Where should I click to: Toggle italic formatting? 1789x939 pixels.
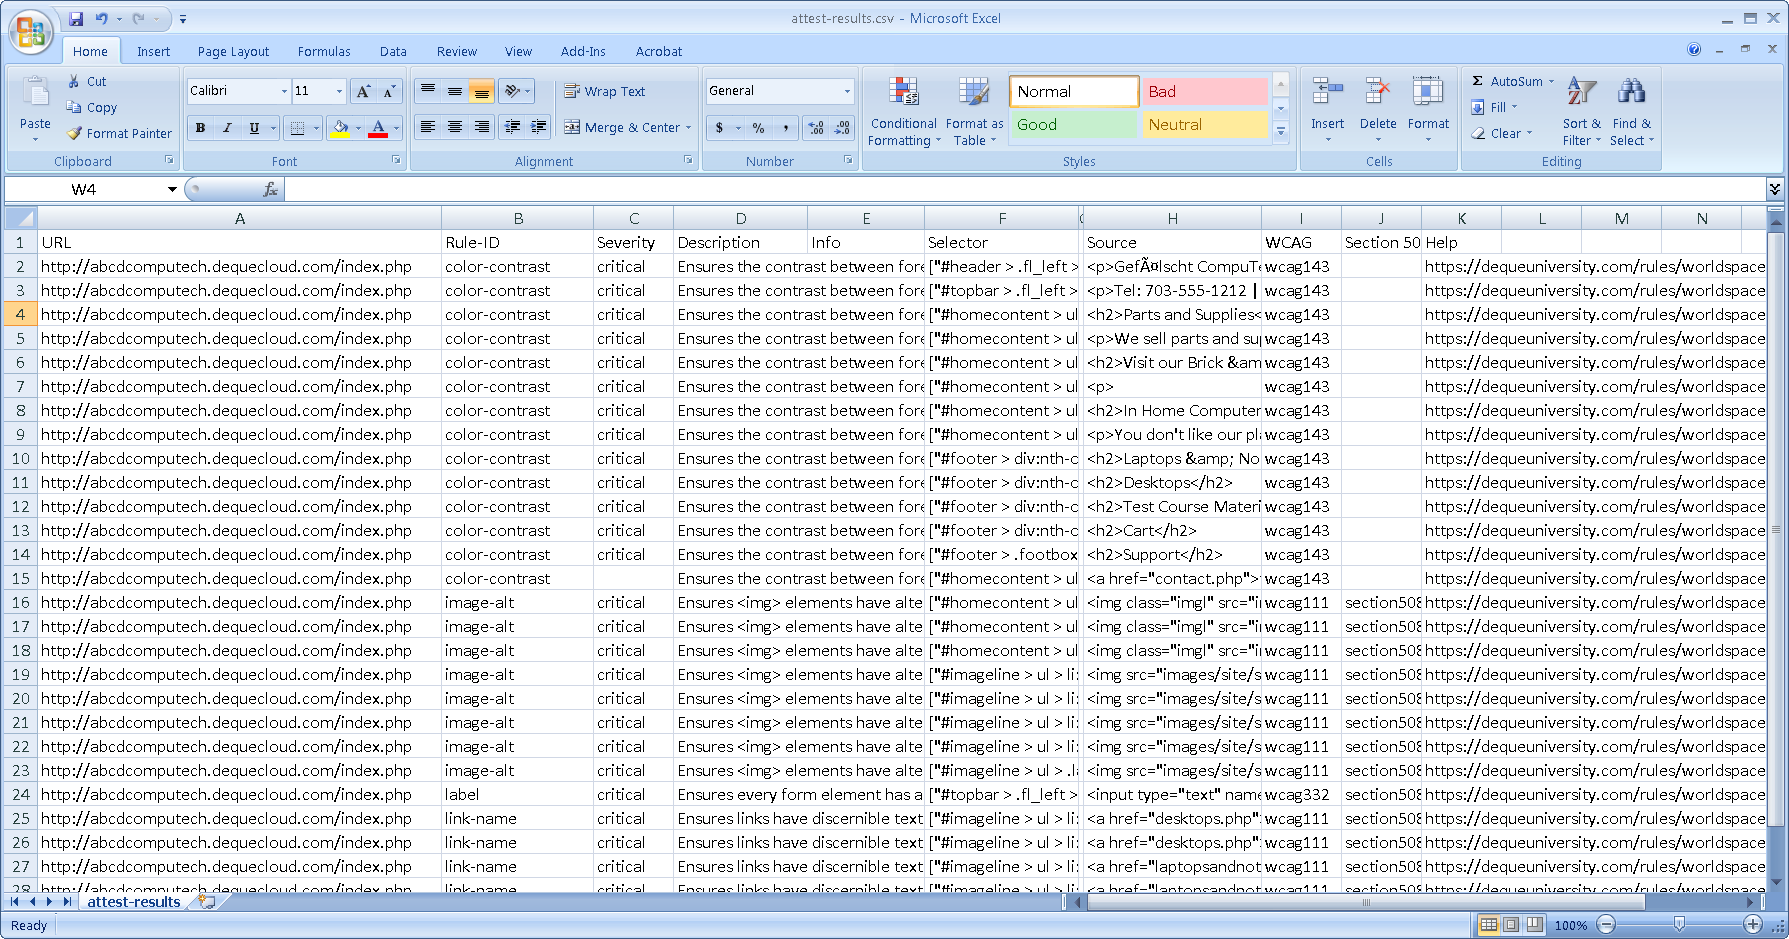click(227, 128)
